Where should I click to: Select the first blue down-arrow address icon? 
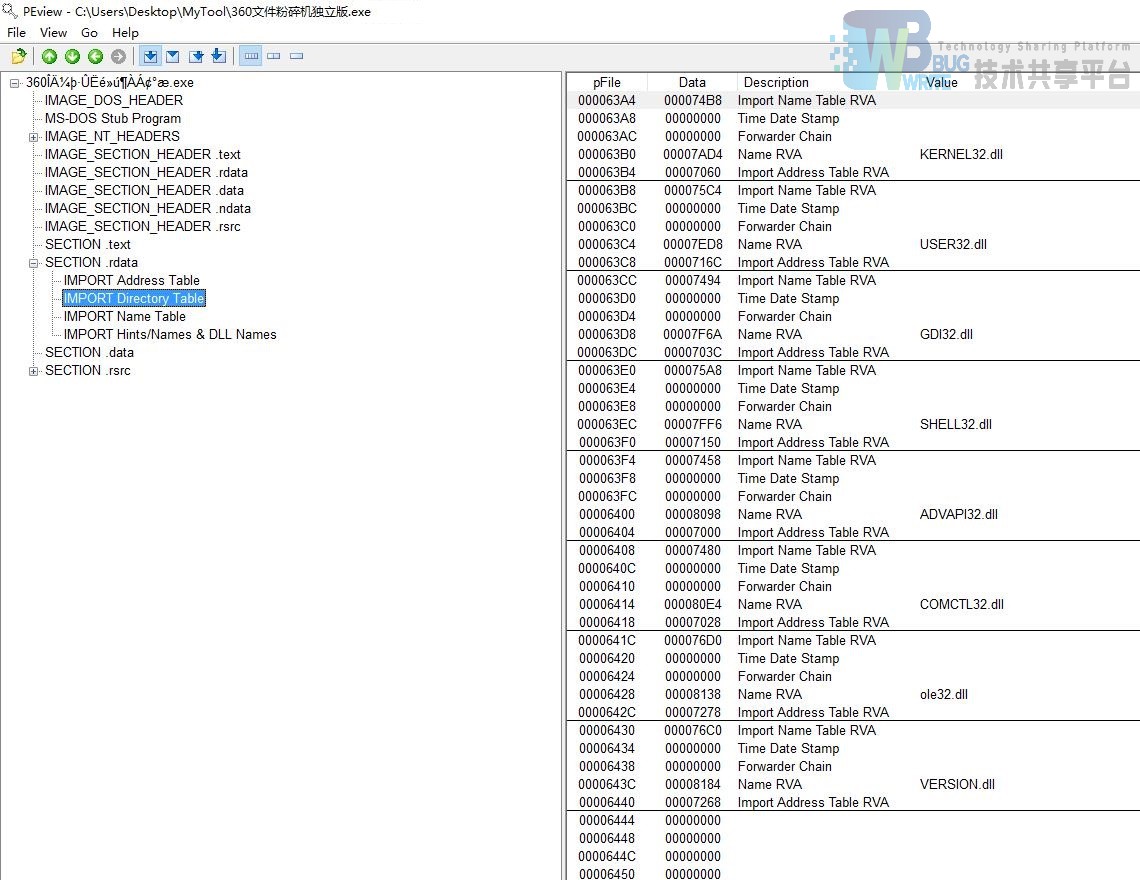click(150, 56)
